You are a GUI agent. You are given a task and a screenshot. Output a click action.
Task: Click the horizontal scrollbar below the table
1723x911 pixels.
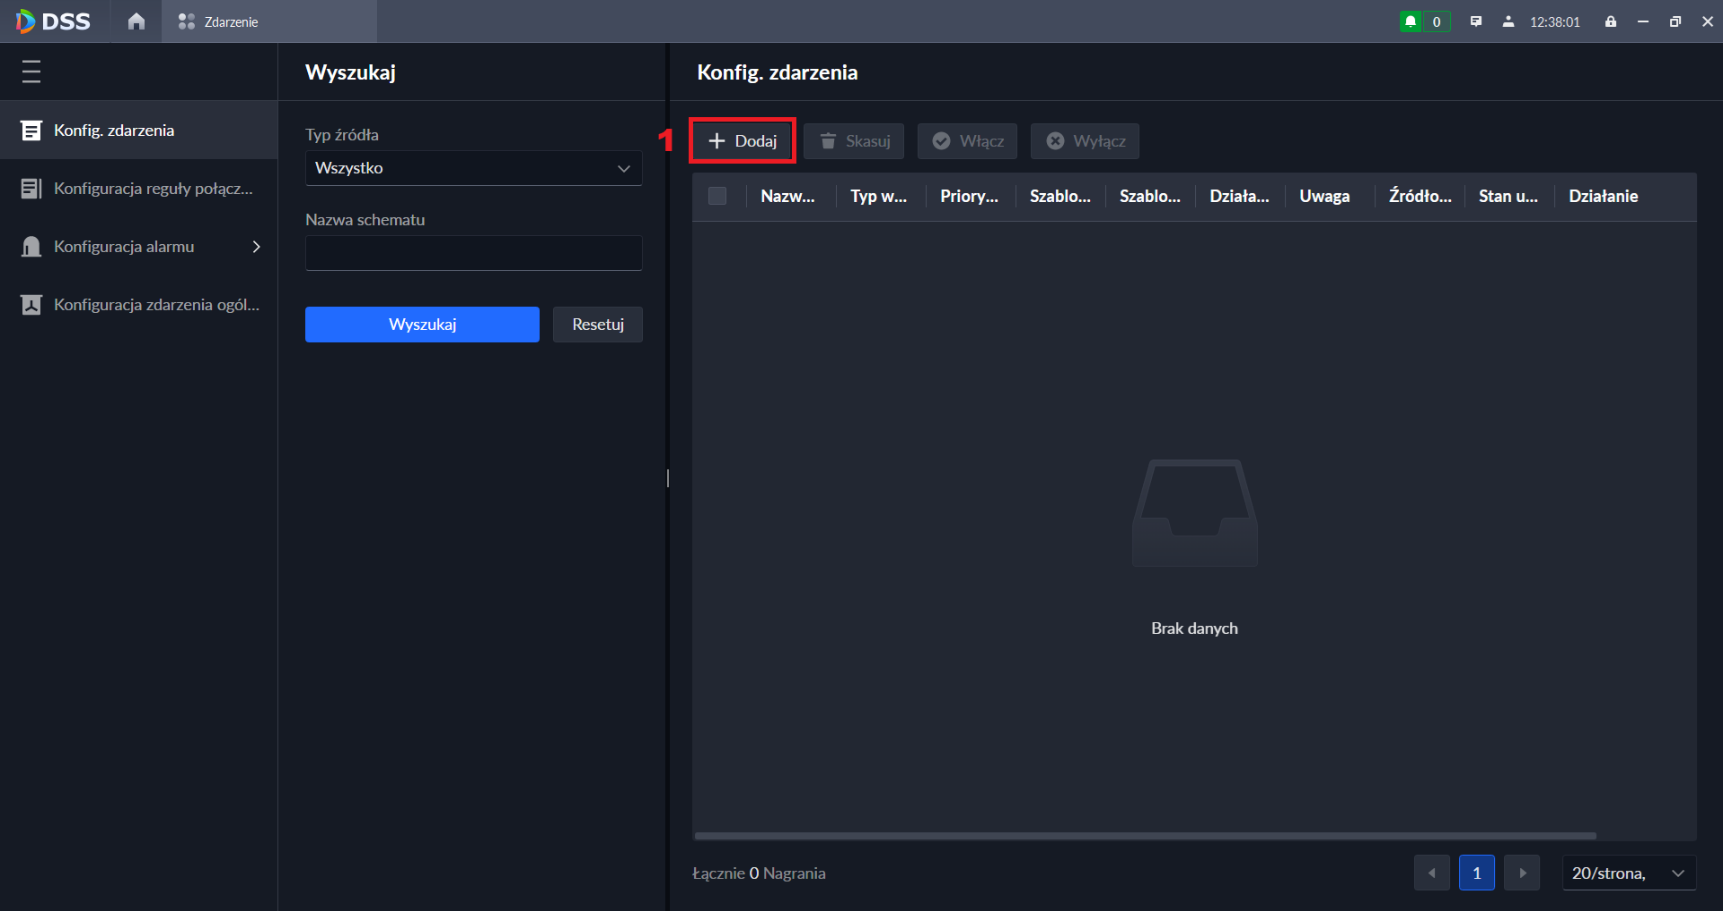(x=1144, y=835)
